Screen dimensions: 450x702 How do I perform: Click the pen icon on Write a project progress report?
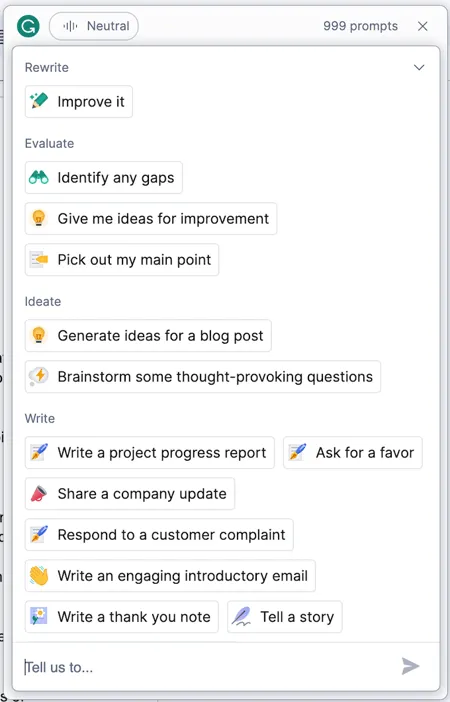(39, 452)
